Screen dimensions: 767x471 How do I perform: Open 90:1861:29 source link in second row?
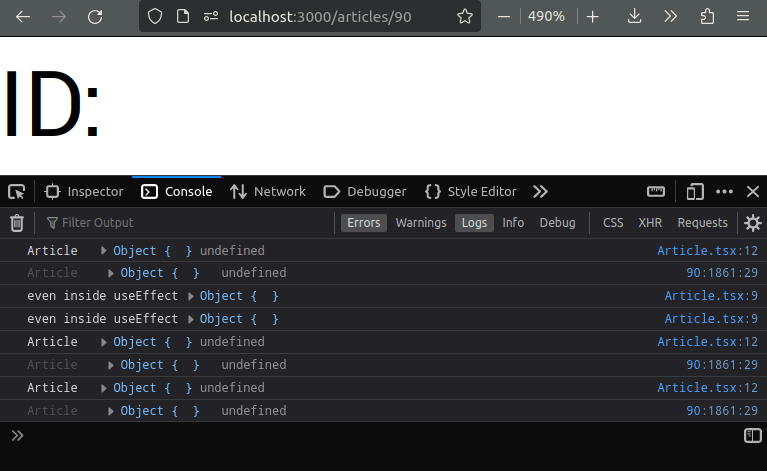coord(722,273)
